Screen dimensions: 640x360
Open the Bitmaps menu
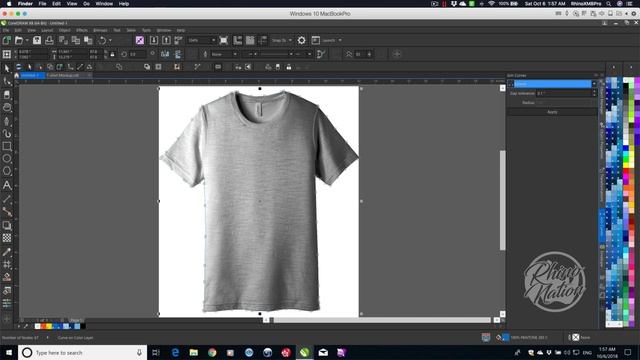100,30
